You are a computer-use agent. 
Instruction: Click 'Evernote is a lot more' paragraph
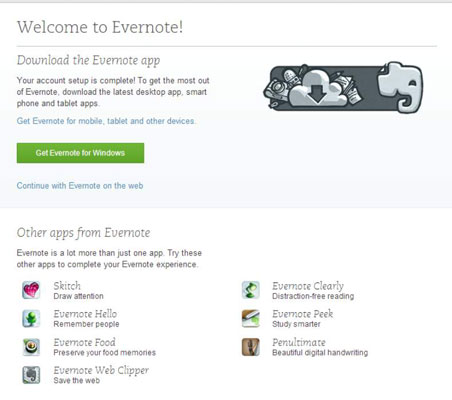109,259
